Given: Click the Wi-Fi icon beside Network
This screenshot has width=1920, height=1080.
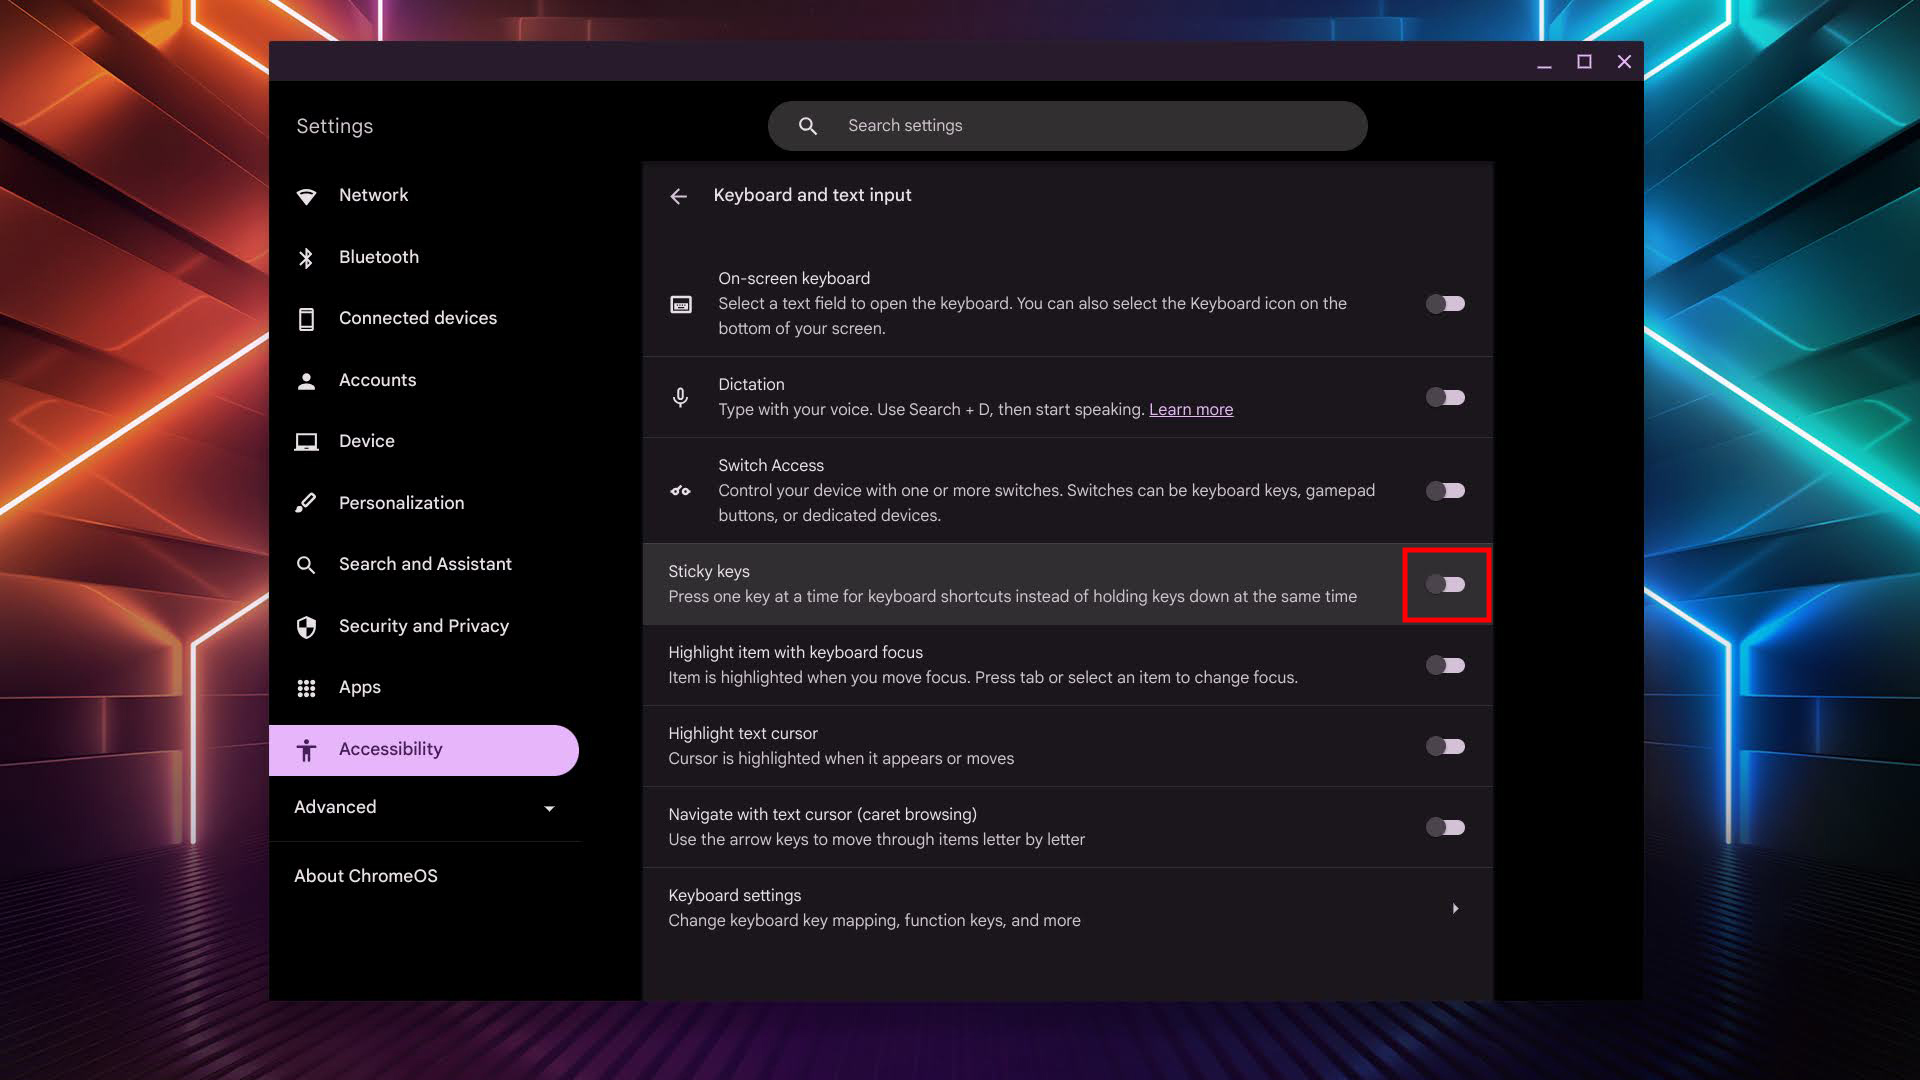Looking at the screenshot, I should [x=306, y=196].
